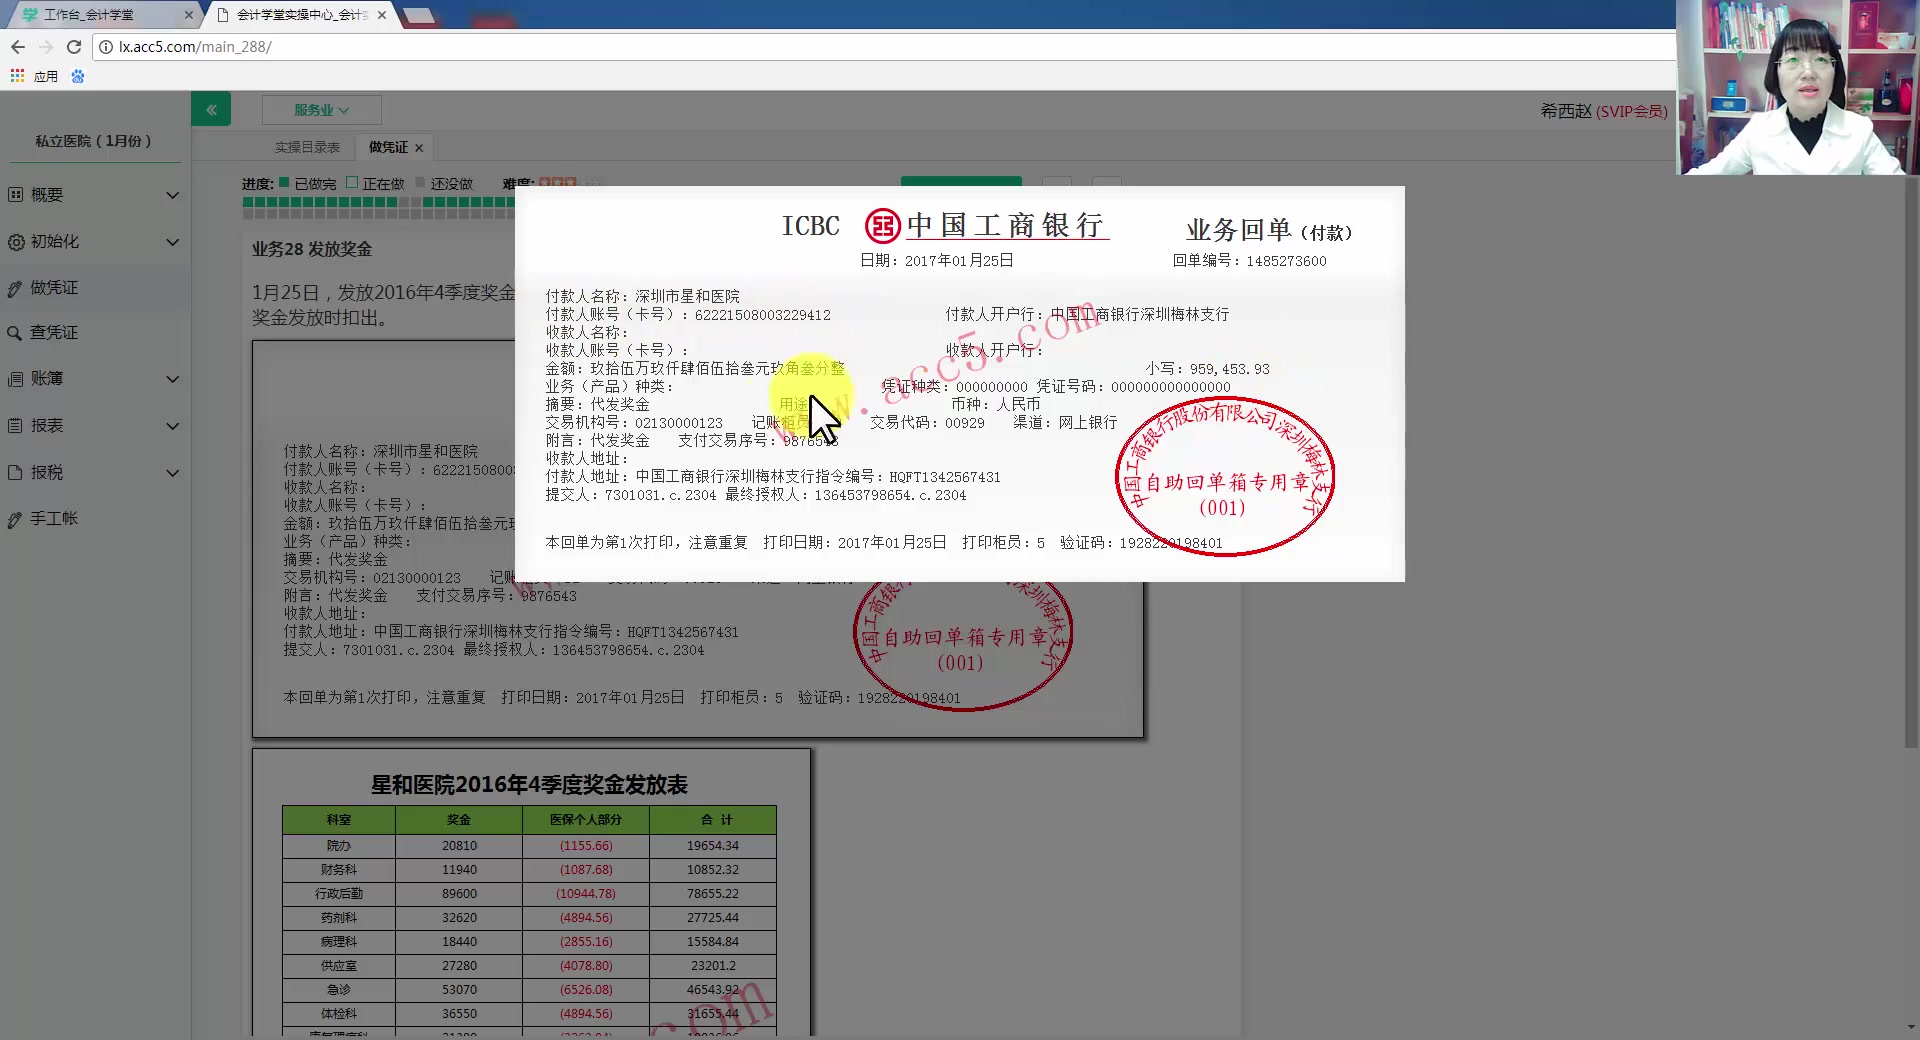Click the Baidu paw bookmark icon
This screenshot has height=1040, width=1920.
point(78,76)
